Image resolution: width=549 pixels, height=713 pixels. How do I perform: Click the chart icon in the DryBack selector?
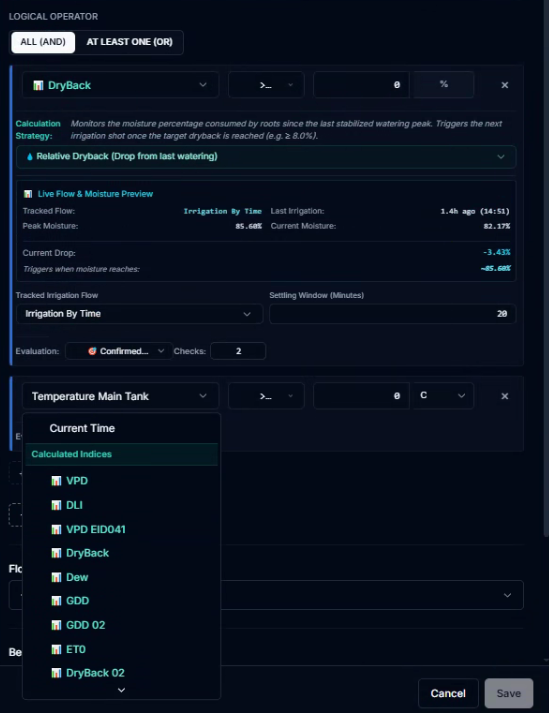[38, 85]
